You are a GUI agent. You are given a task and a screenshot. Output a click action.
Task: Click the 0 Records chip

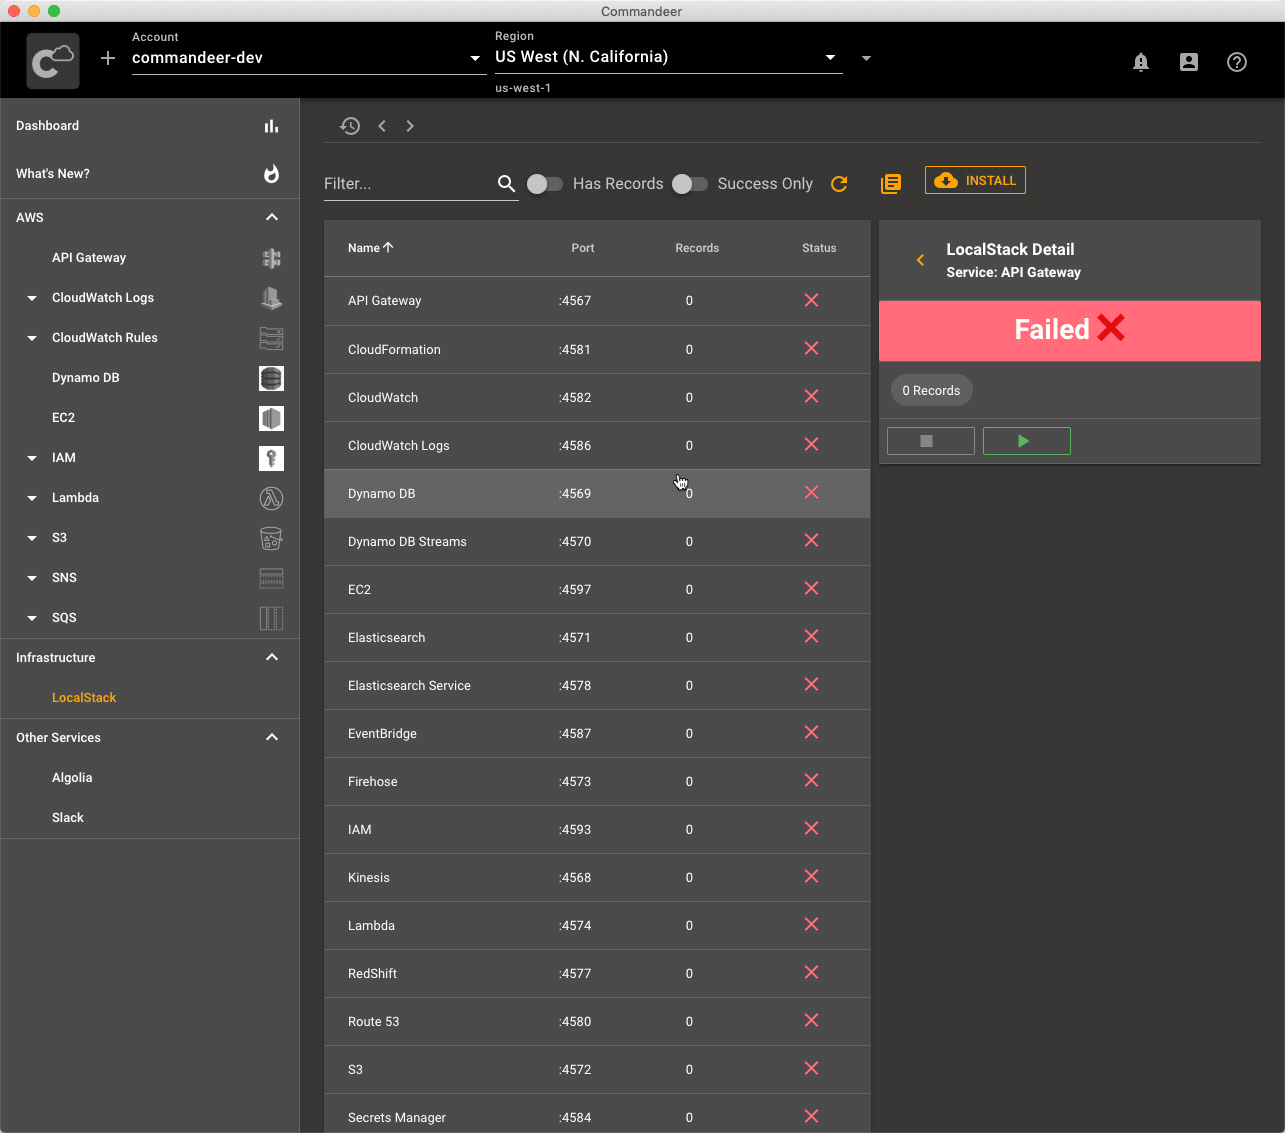coord(931,390)
